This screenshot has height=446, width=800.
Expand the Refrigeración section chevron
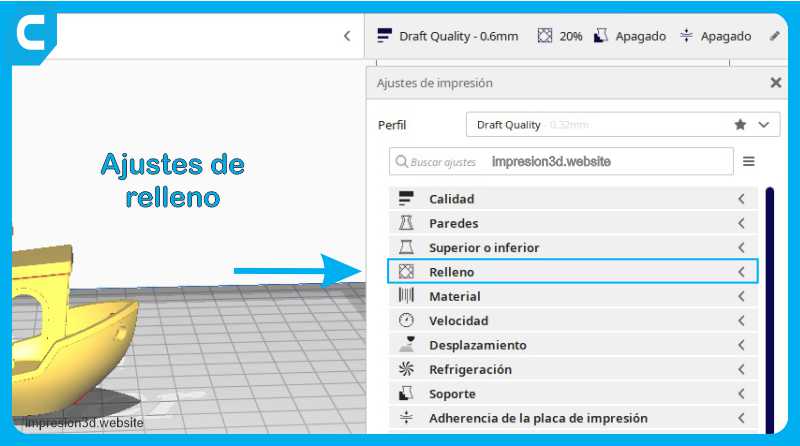click(x=741, y=369)
